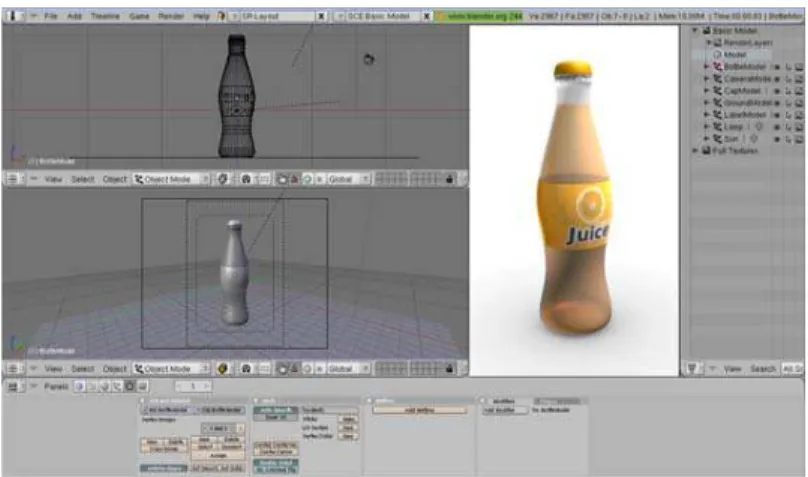Expand RenderLayers entry in outliner

(709, 42)
